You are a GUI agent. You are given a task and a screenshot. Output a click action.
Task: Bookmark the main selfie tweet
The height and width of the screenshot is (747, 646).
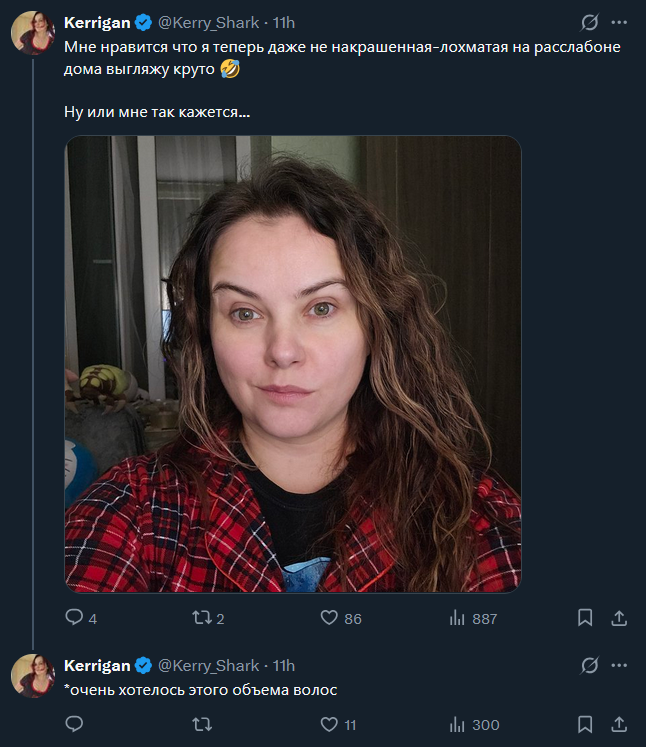585,618
